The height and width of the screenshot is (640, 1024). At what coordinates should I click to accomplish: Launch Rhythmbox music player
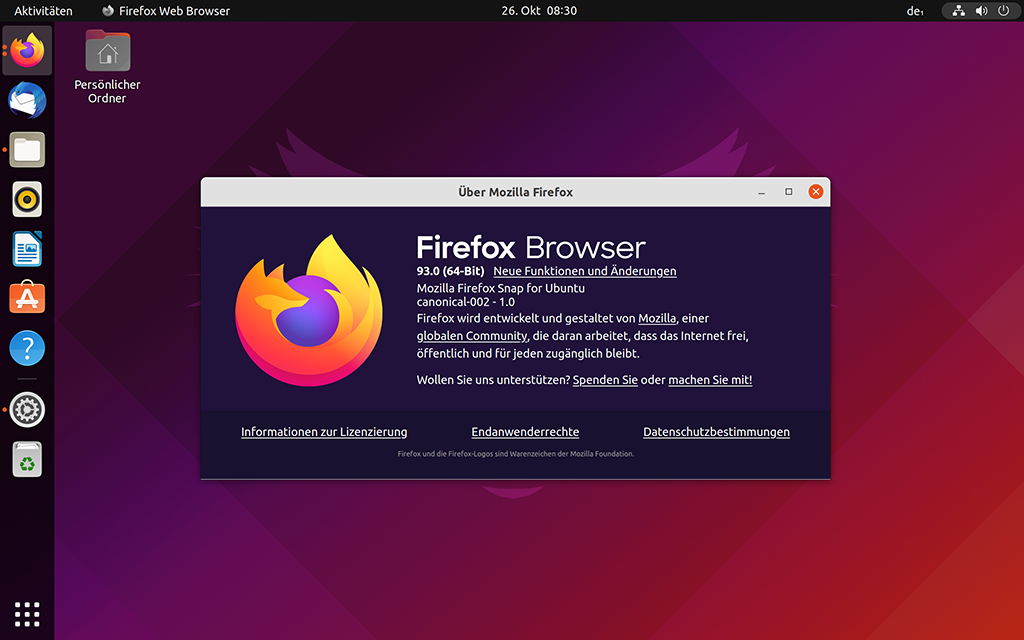27,199
